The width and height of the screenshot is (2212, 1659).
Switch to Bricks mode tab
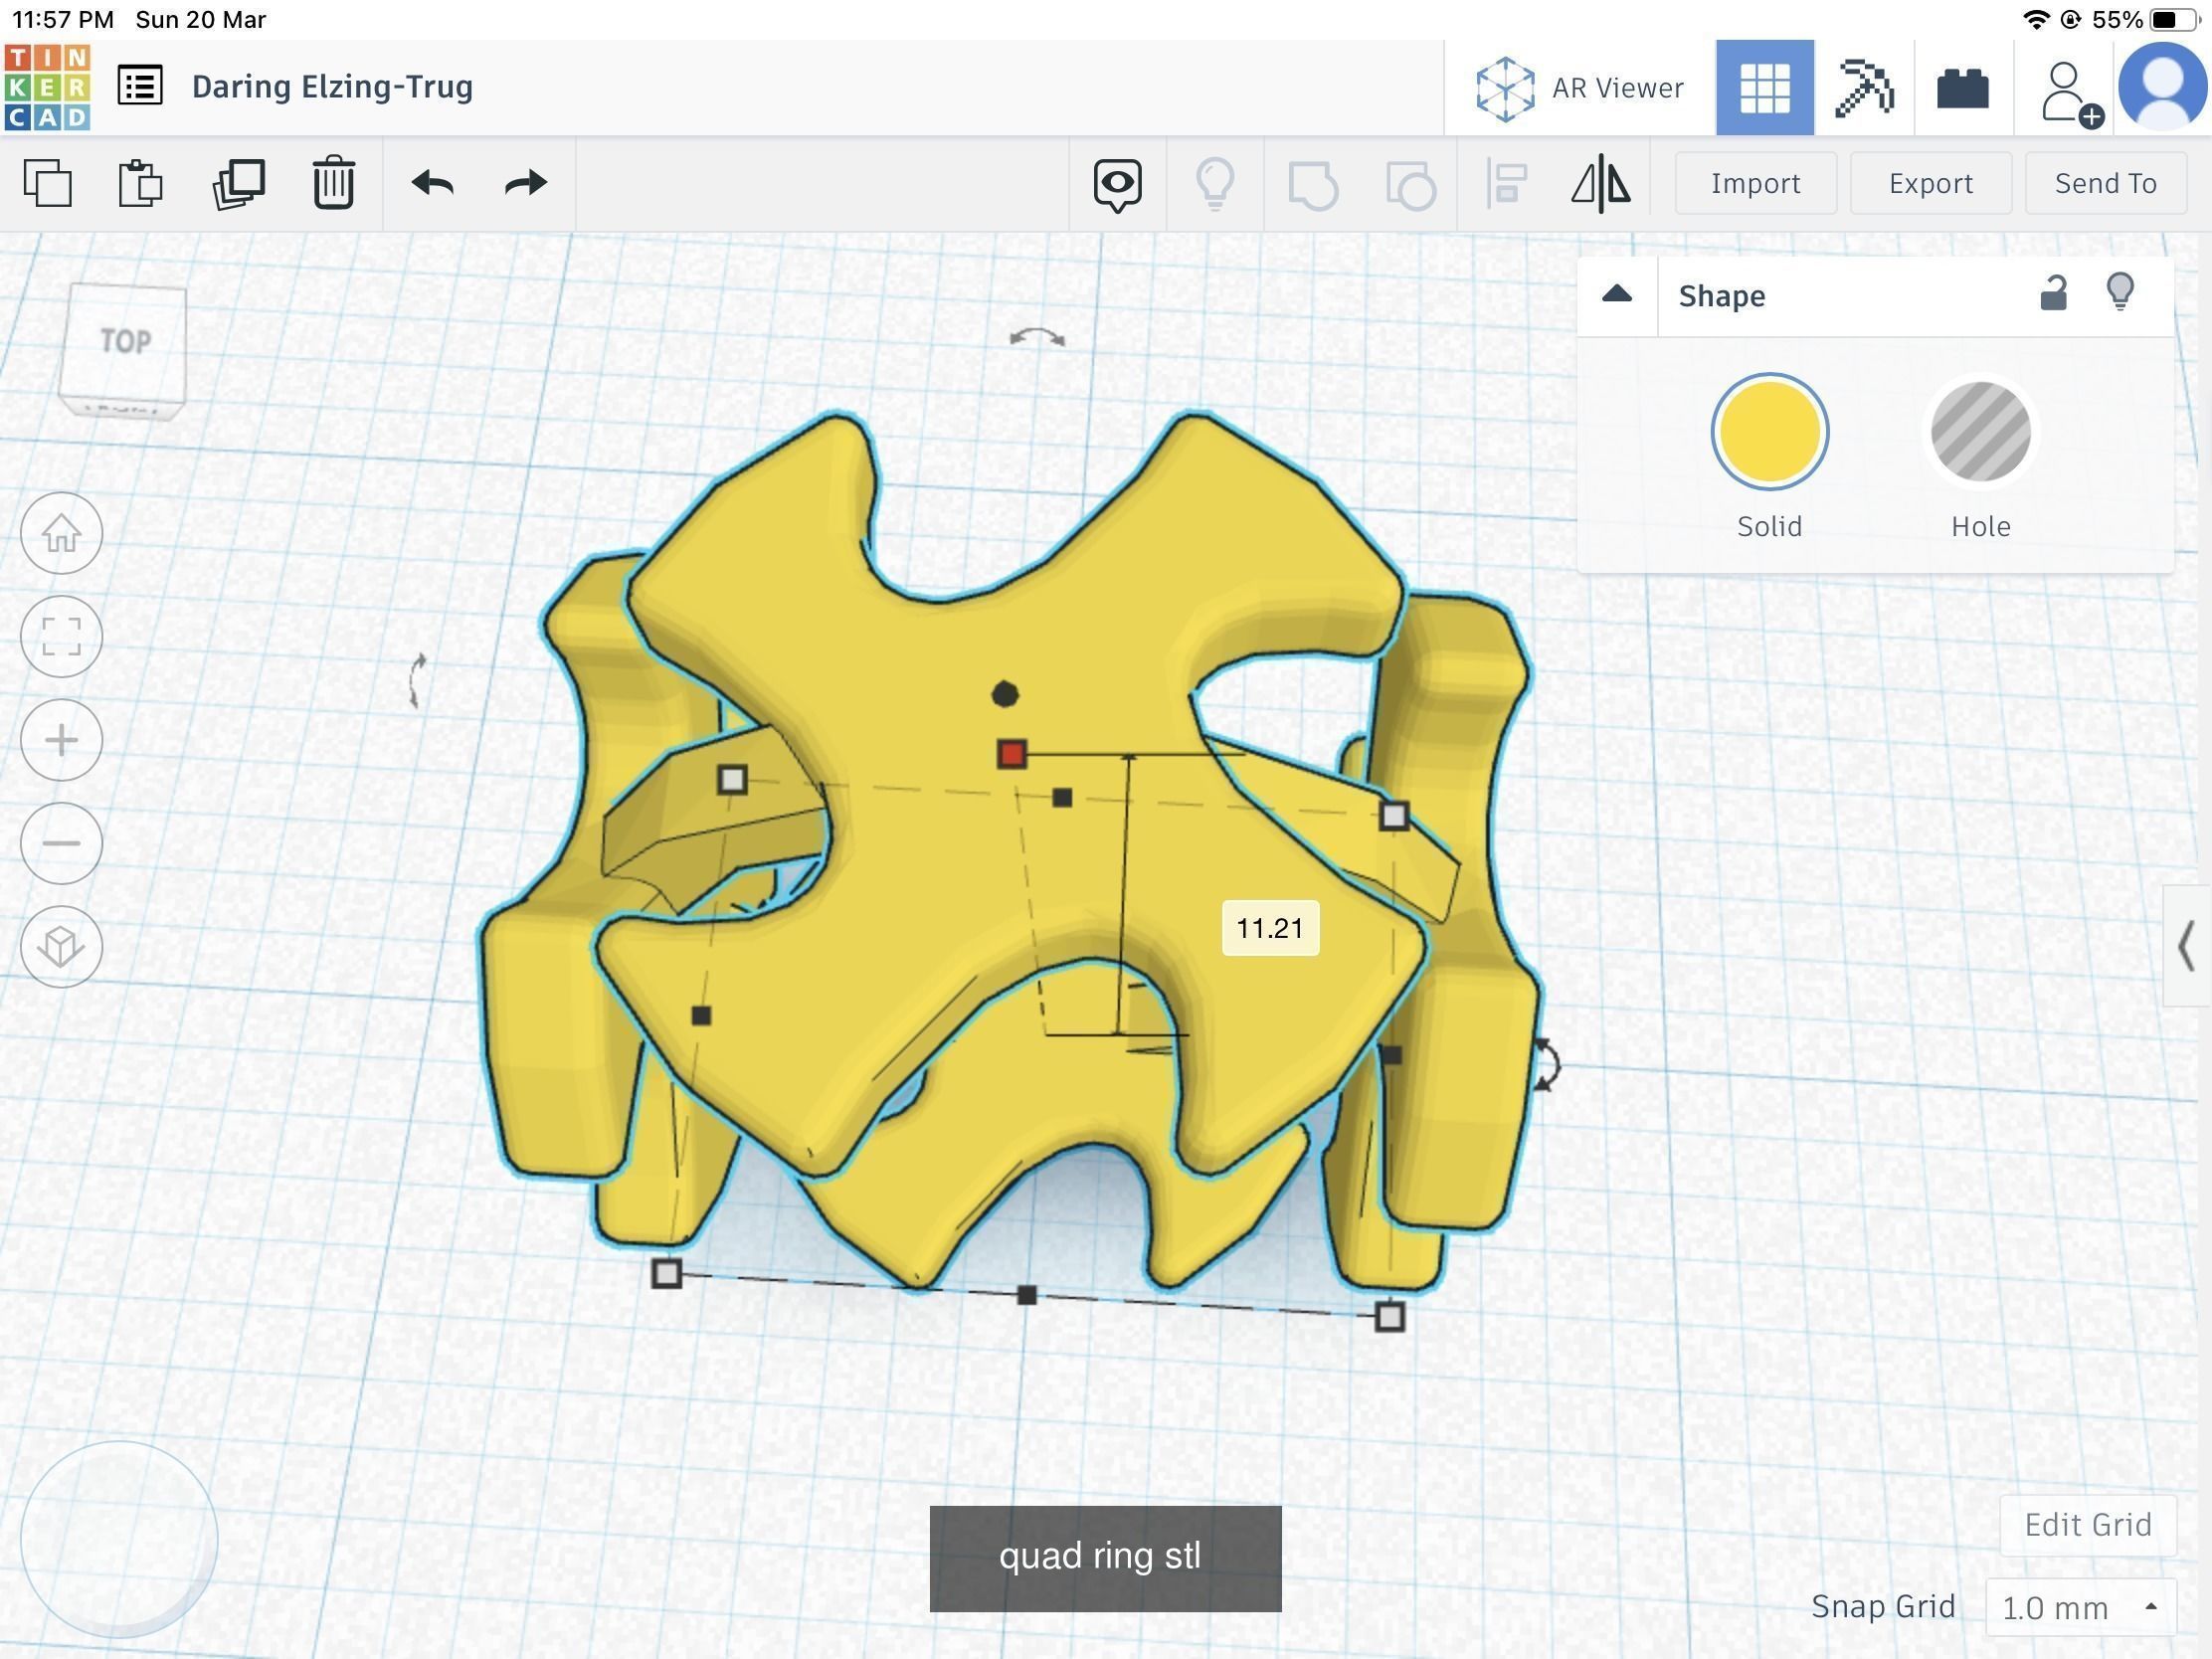(1962, 88)
